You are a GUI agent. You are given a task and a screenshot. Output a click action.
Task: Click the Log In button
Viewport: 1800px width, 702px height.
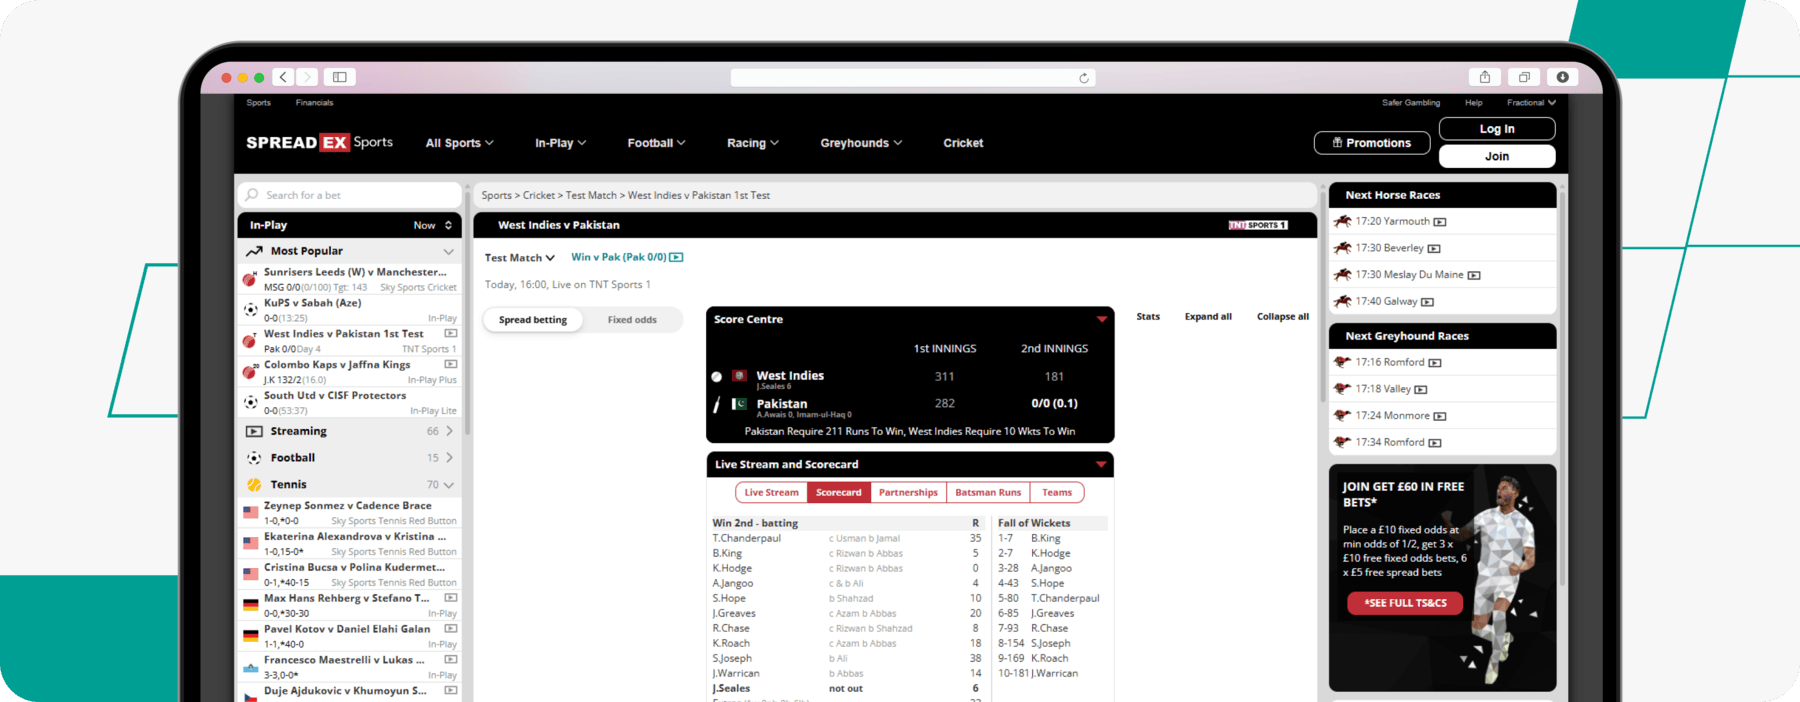coord(1497,129)
